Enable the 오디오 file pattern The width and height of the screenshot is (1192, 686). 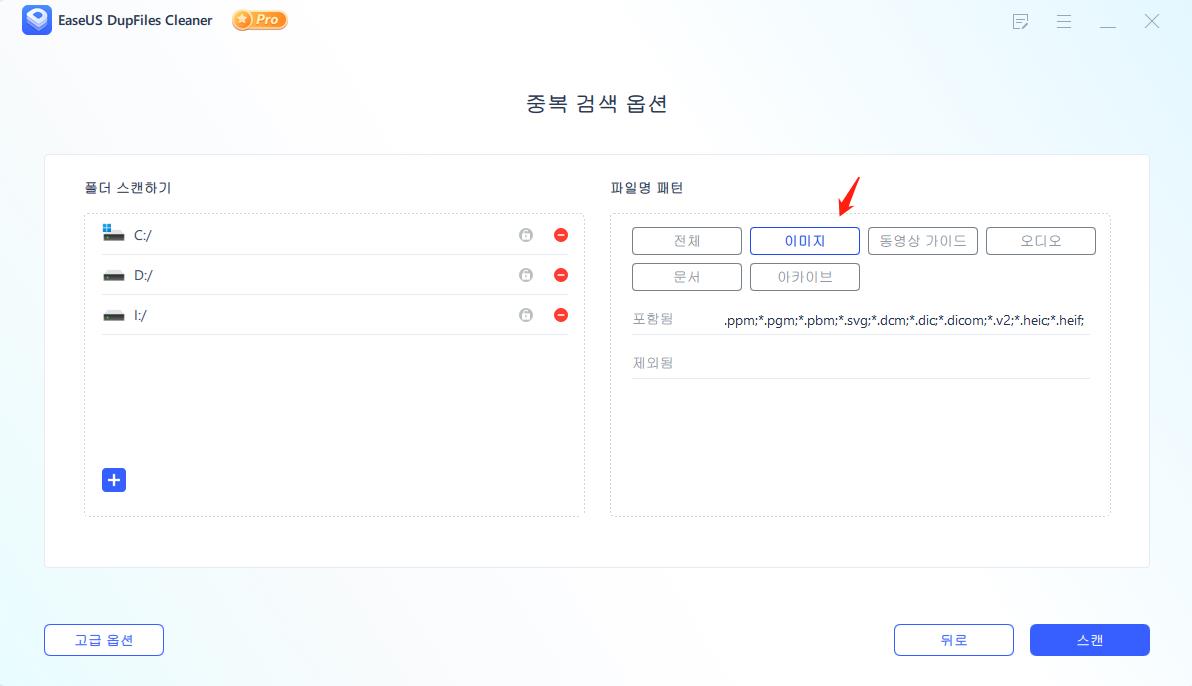tap(1040, 240)
